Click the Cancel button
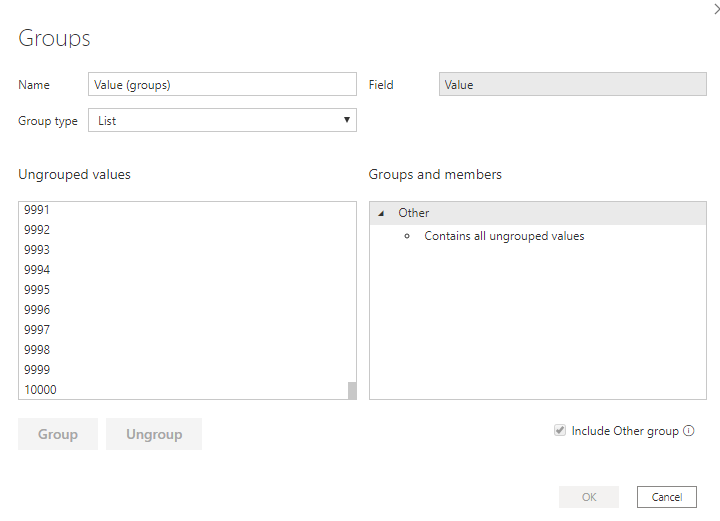The height and width of the screenshot is (521, 720). (667, 497)
